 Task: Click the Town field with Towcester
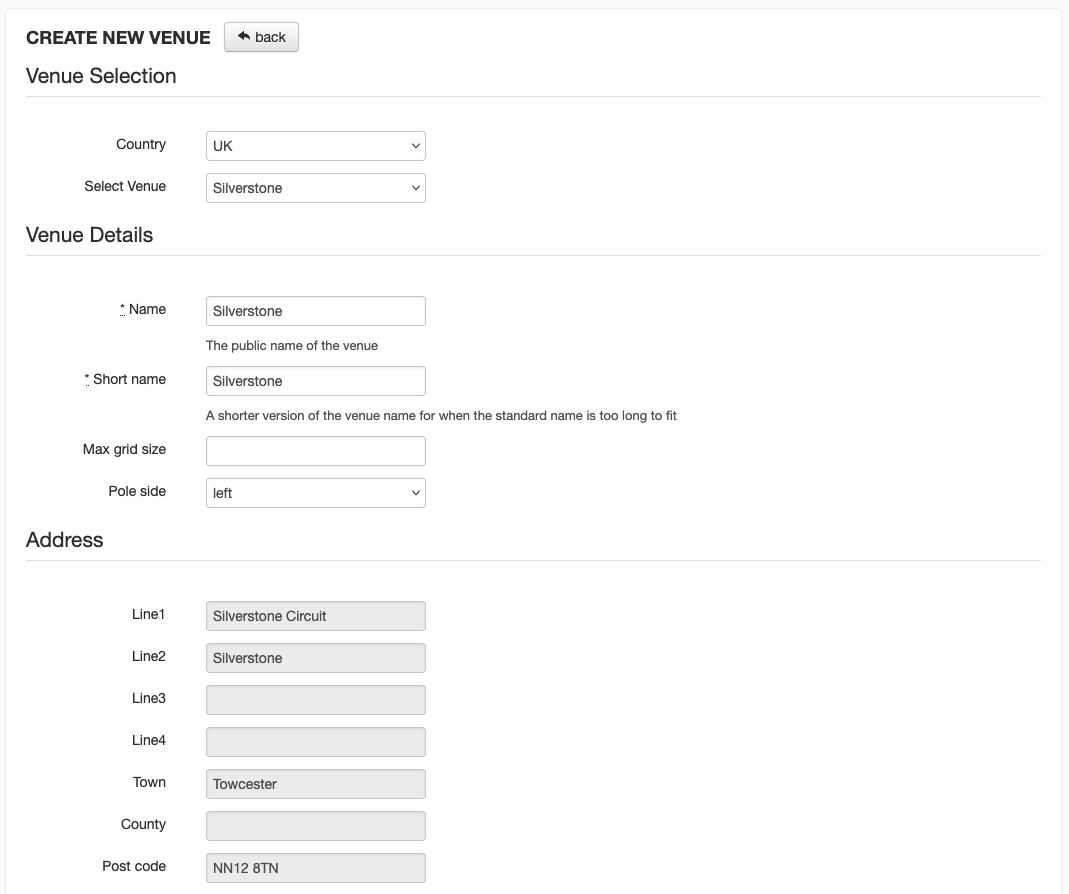[316, 784]
